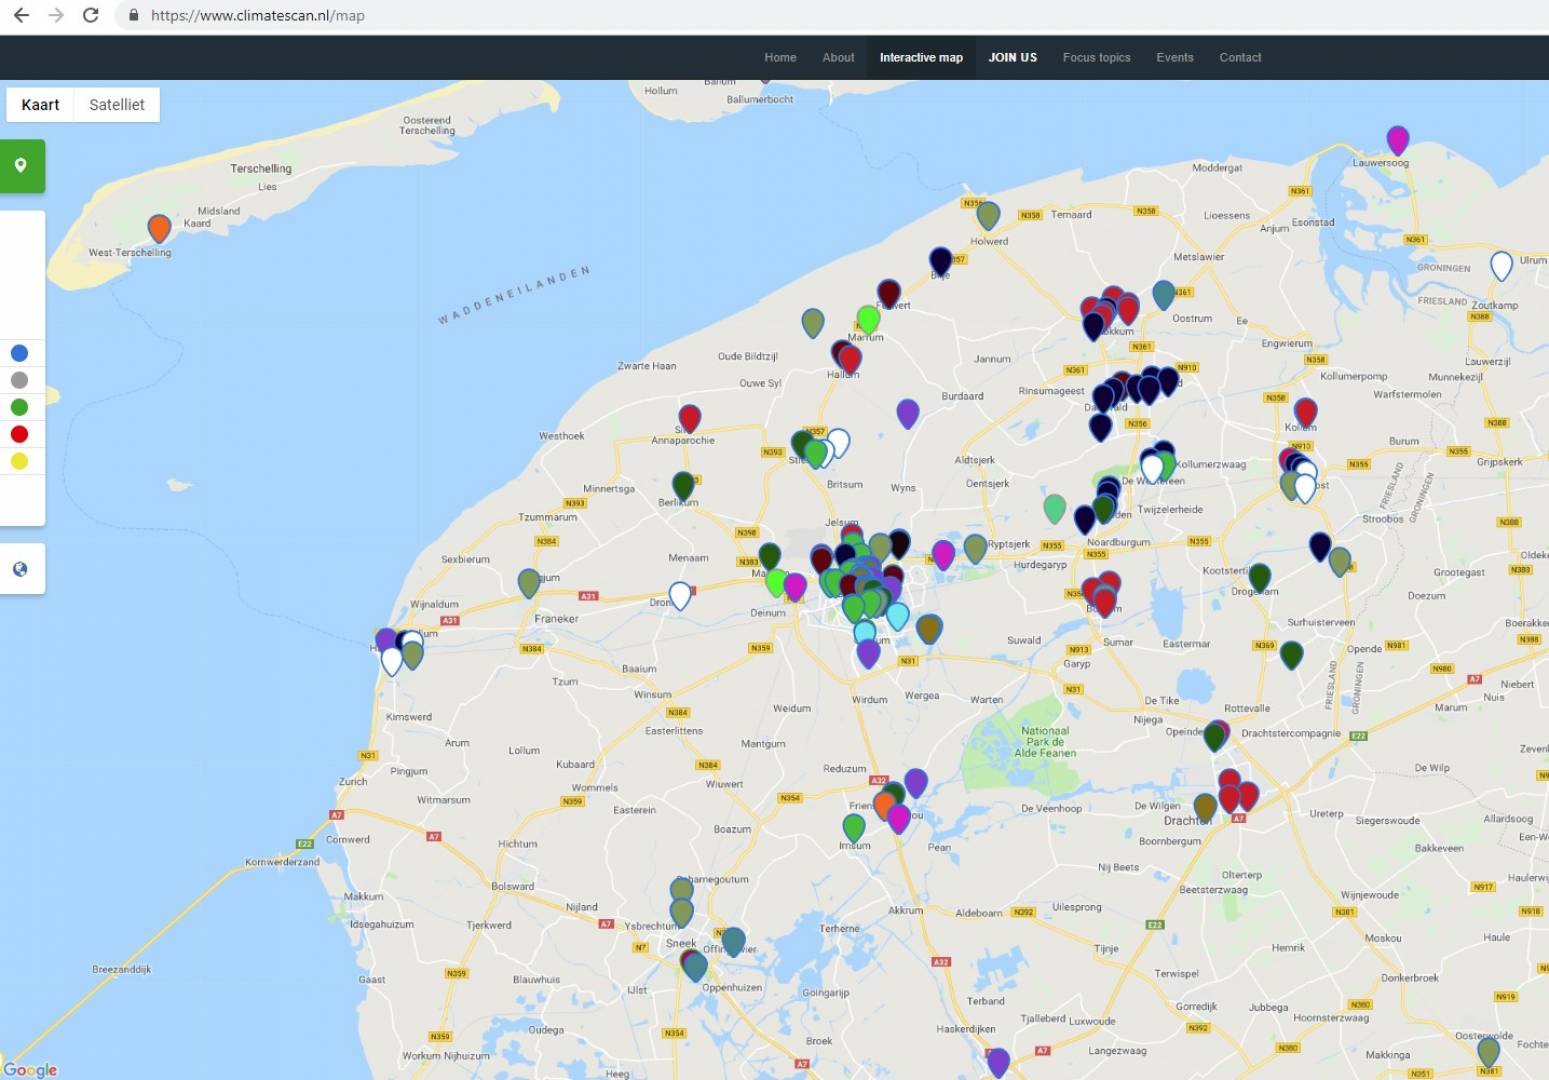Click the green marker at Irnsum
1549x1080 pixels.
[854, 827]
